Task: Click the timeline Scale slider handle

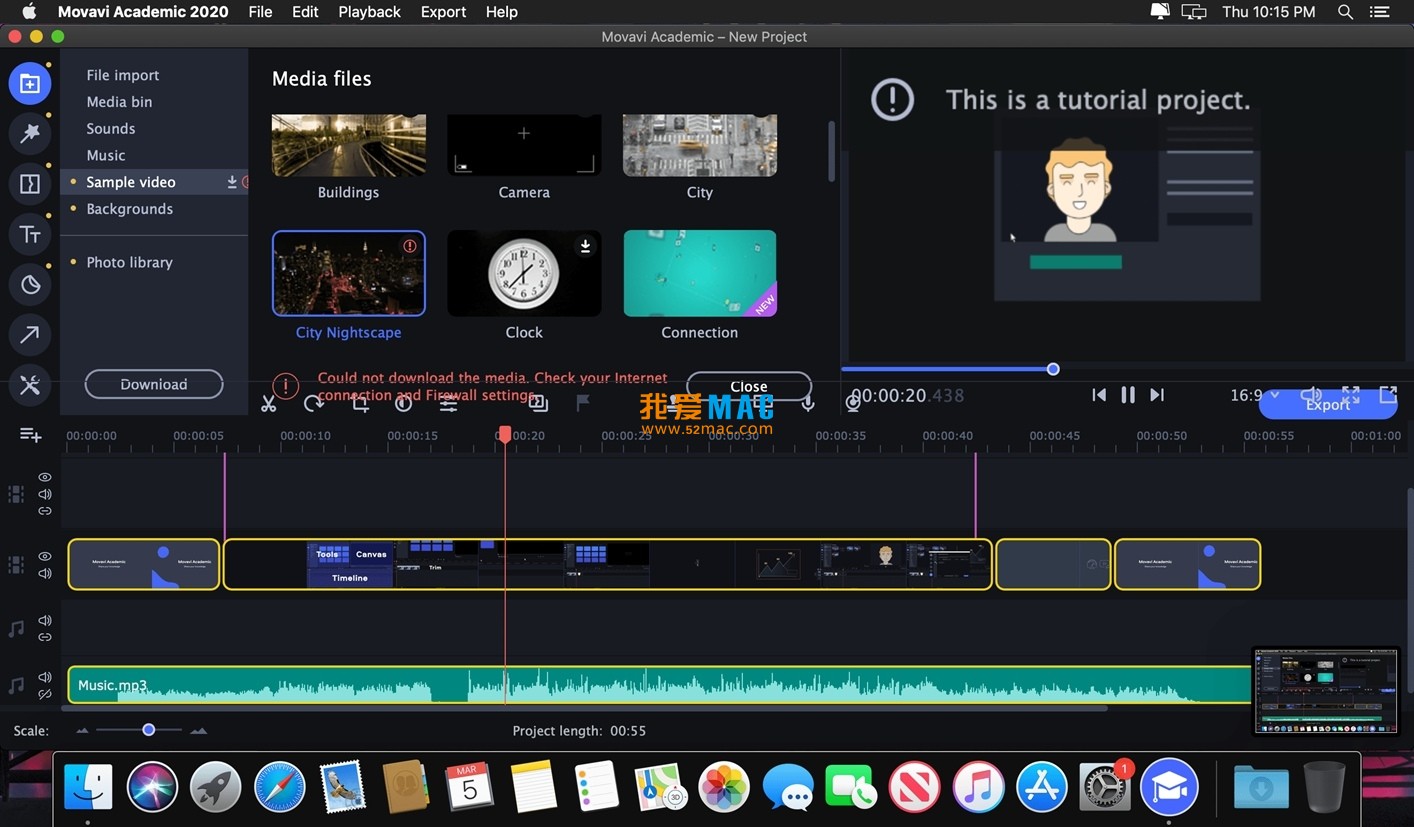Action: point(149,730)
